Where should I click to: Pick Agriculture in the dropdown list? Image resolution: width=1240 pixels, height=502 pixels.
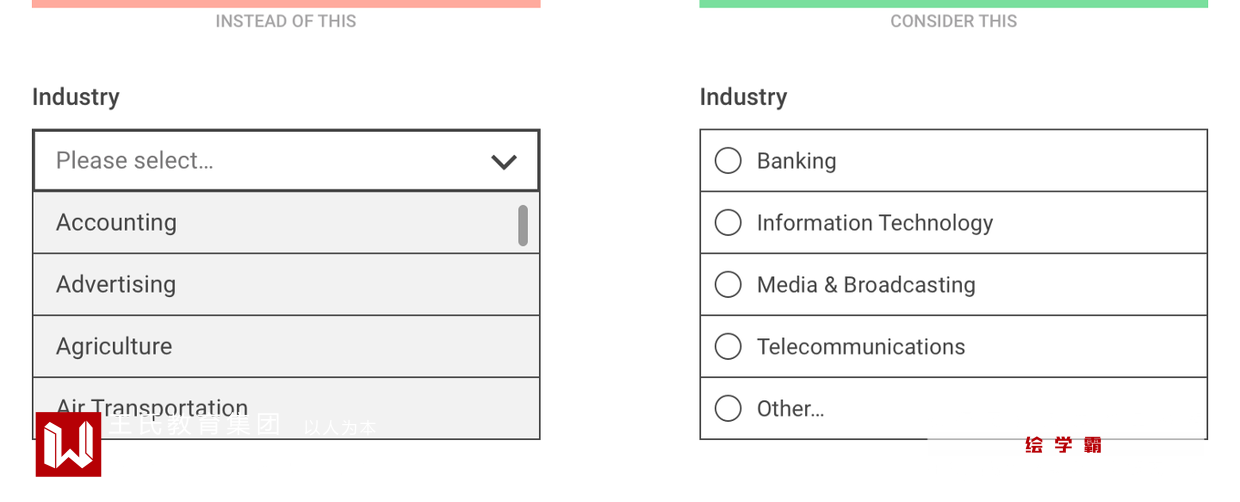coord(114,347)
